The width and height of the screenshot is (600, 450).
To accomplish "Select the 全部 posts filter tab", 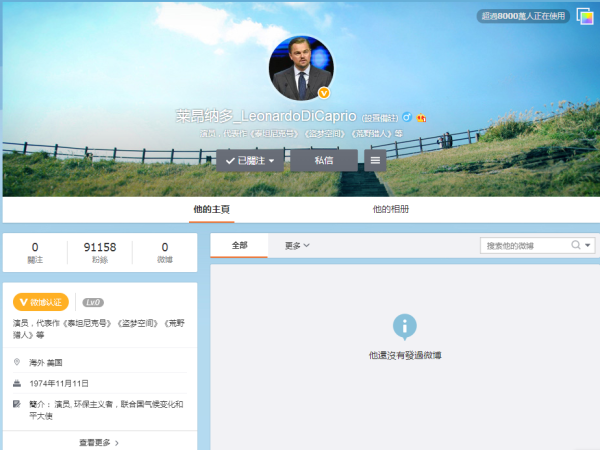I will pyautogui.click(x=239, y=245).
